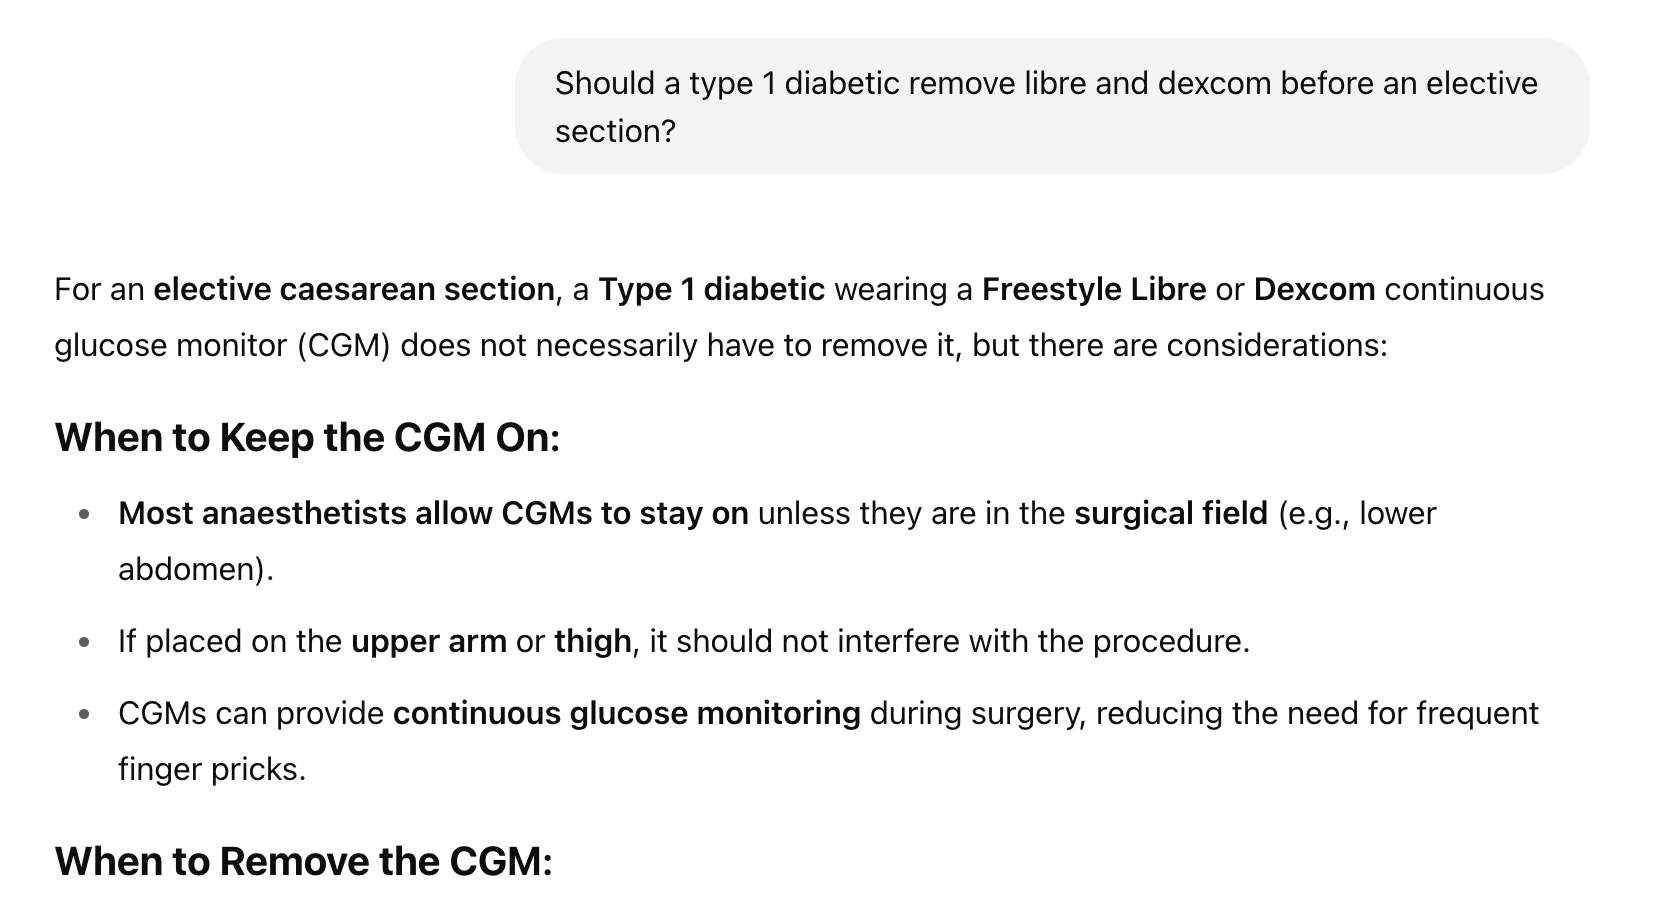Click the bullet before 'If placed on the'
This screenshot has width=1680, height=912.
pyautogui.click(x=85, y=643)
